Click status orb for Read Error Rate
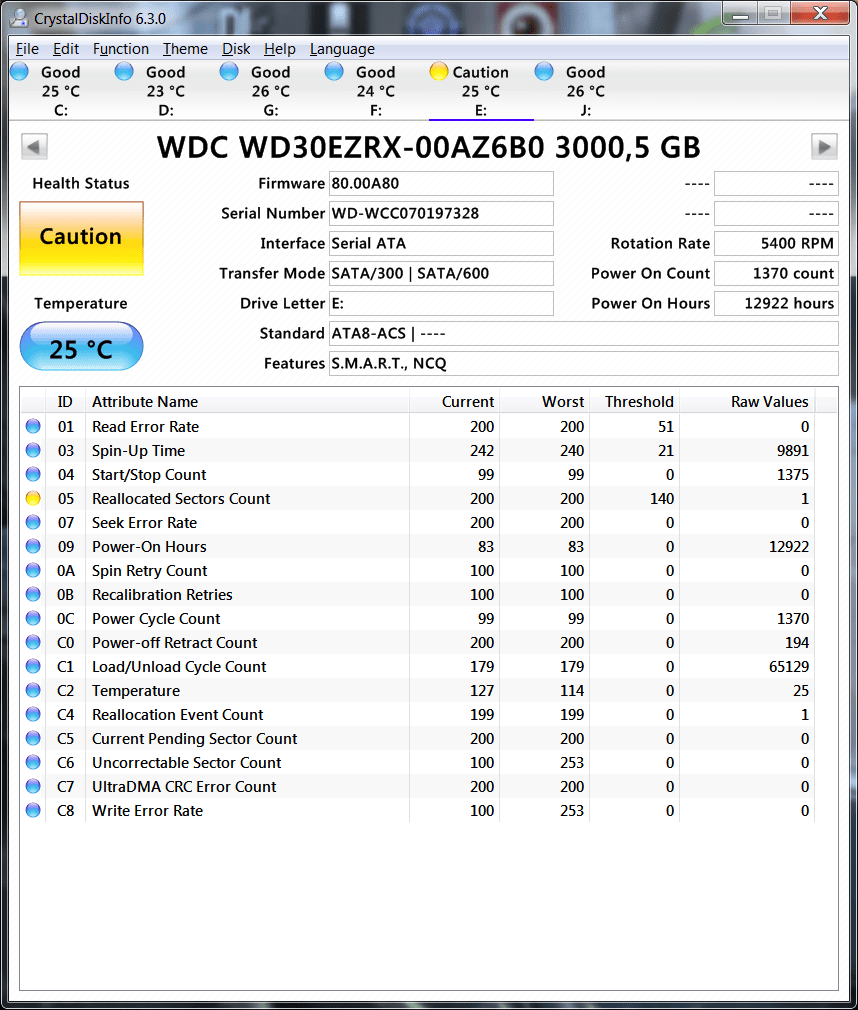The image size is (858, 1010). (x=33, y=426)
